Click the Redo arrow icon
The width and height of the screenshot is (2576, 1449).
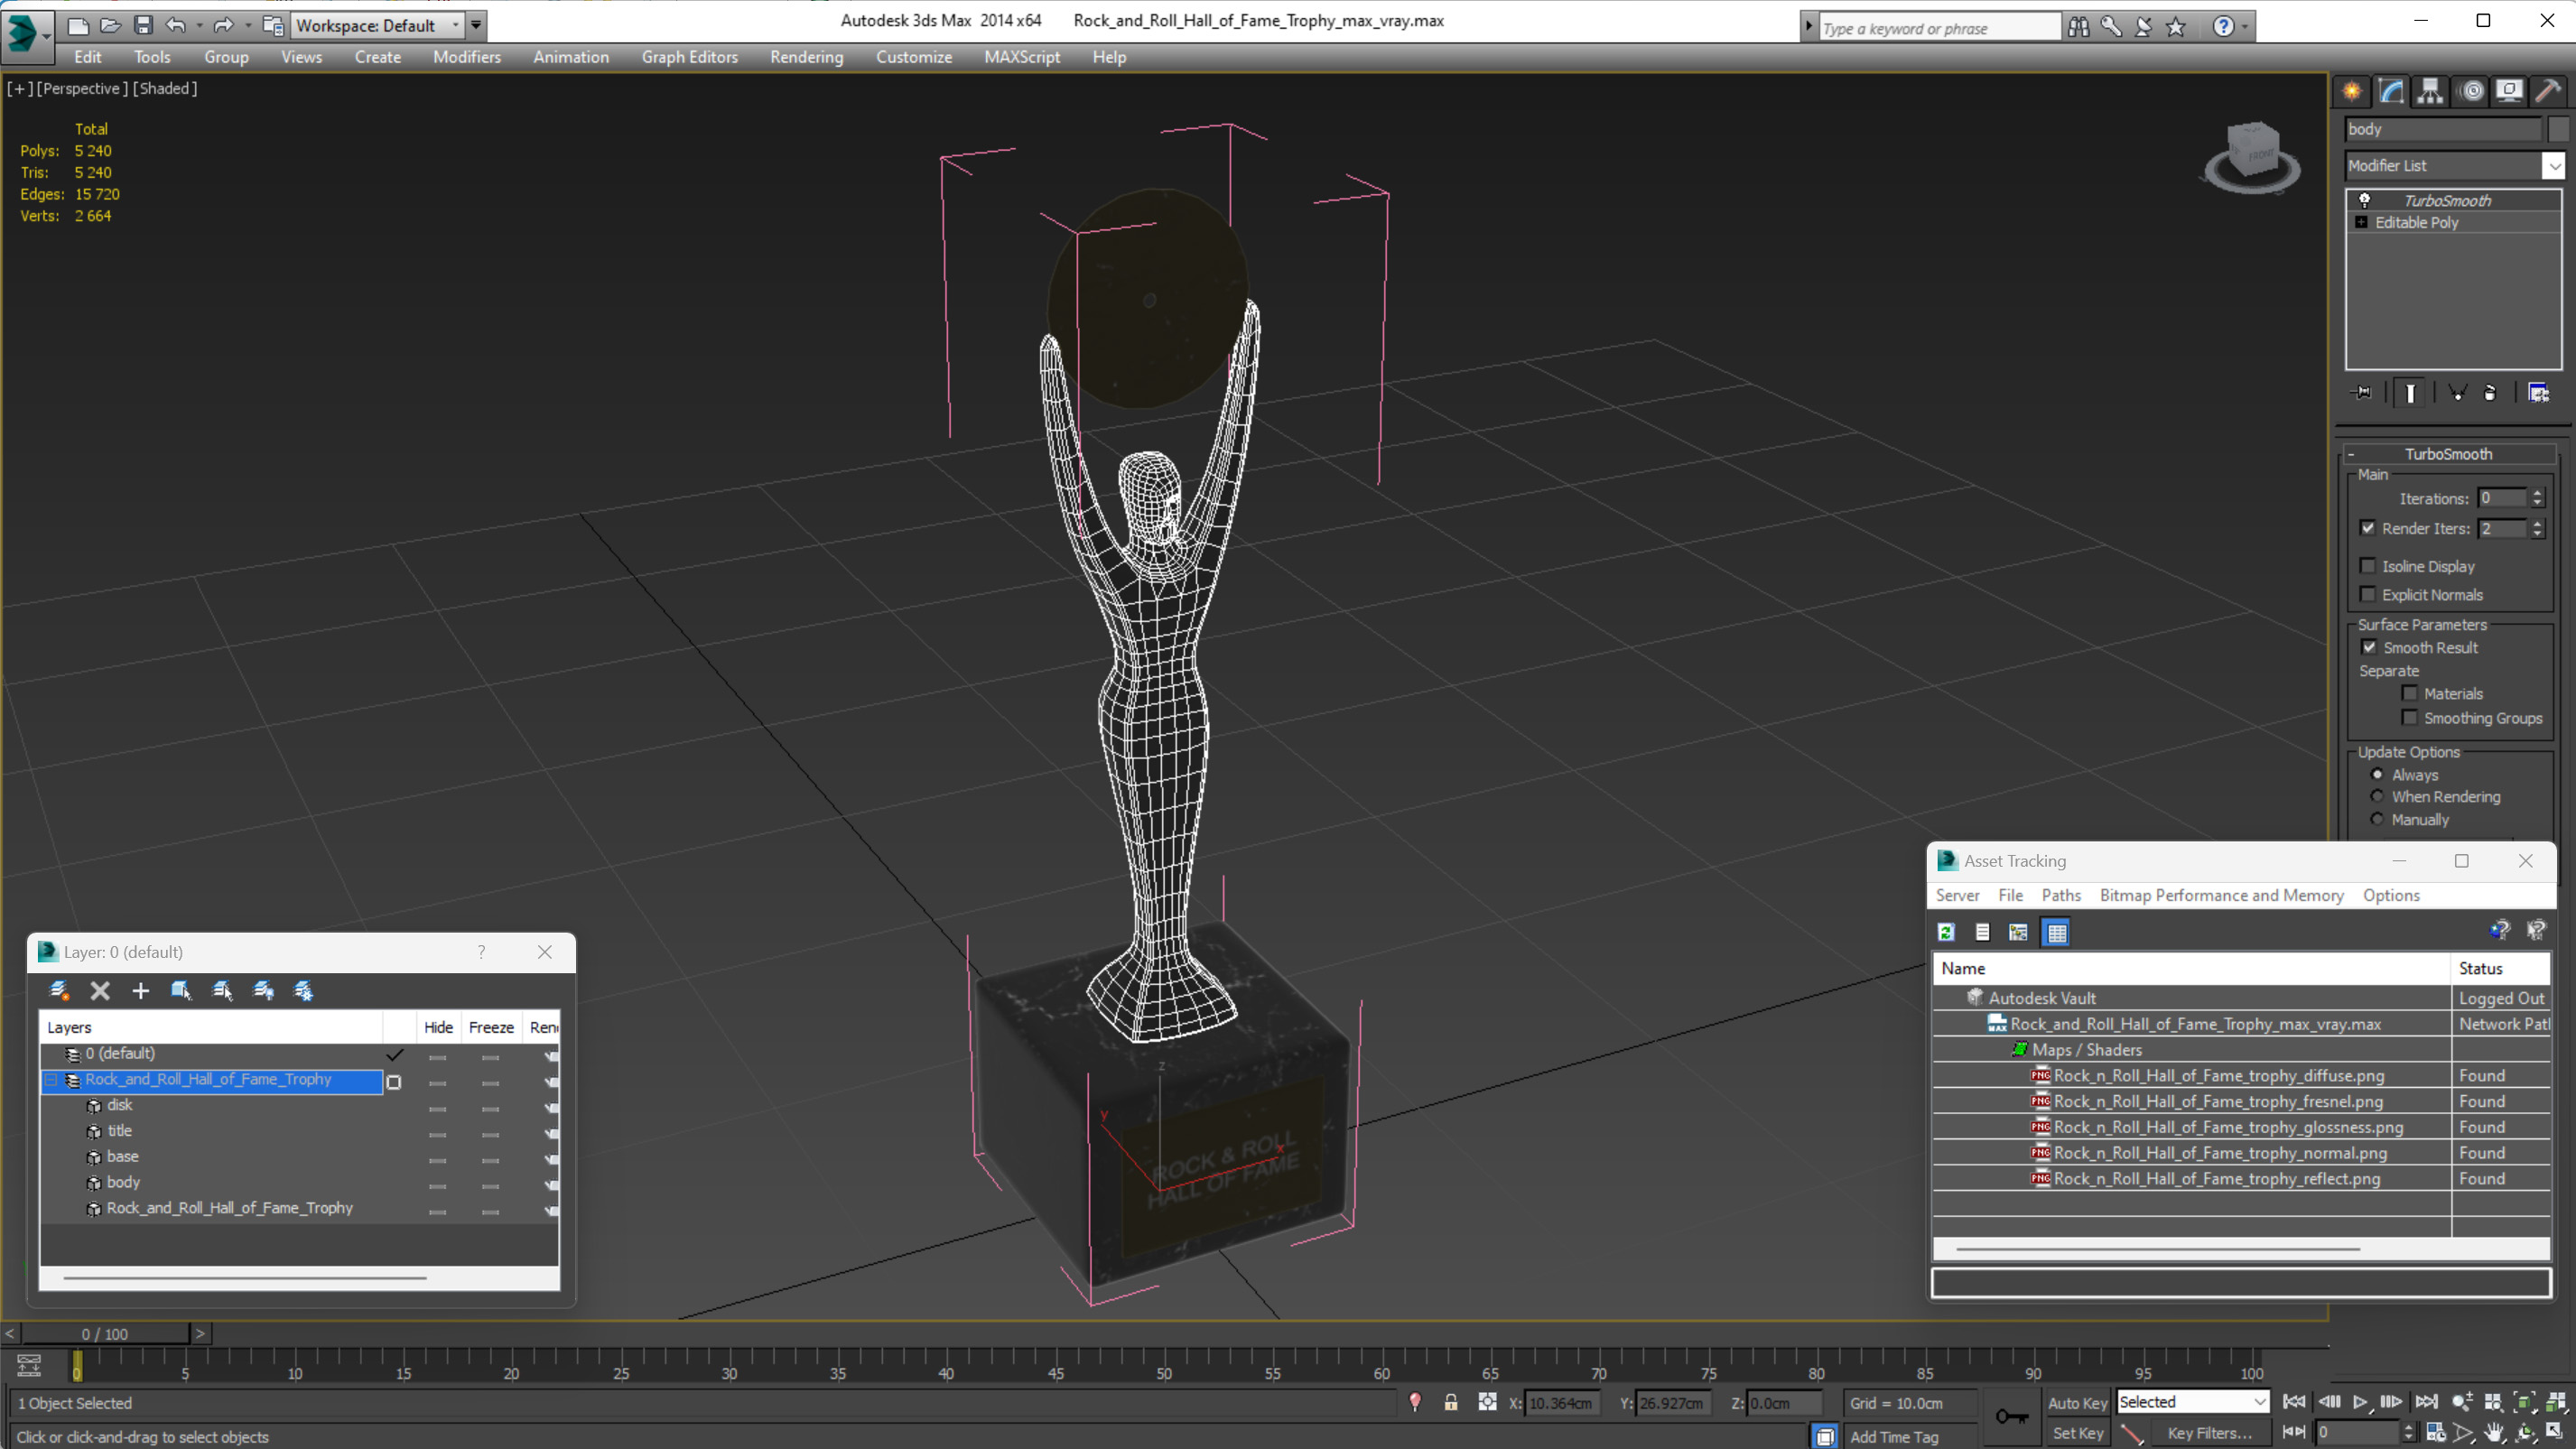click(224, 25)
